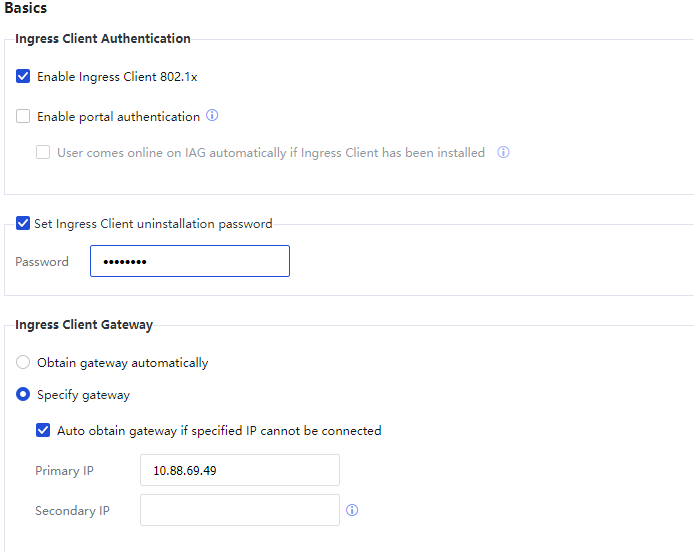Image resolution: width=694 pixels, height=552 pixels.
Task: Click info icon after IAG auto-online option
Action: tap(503, 153)
